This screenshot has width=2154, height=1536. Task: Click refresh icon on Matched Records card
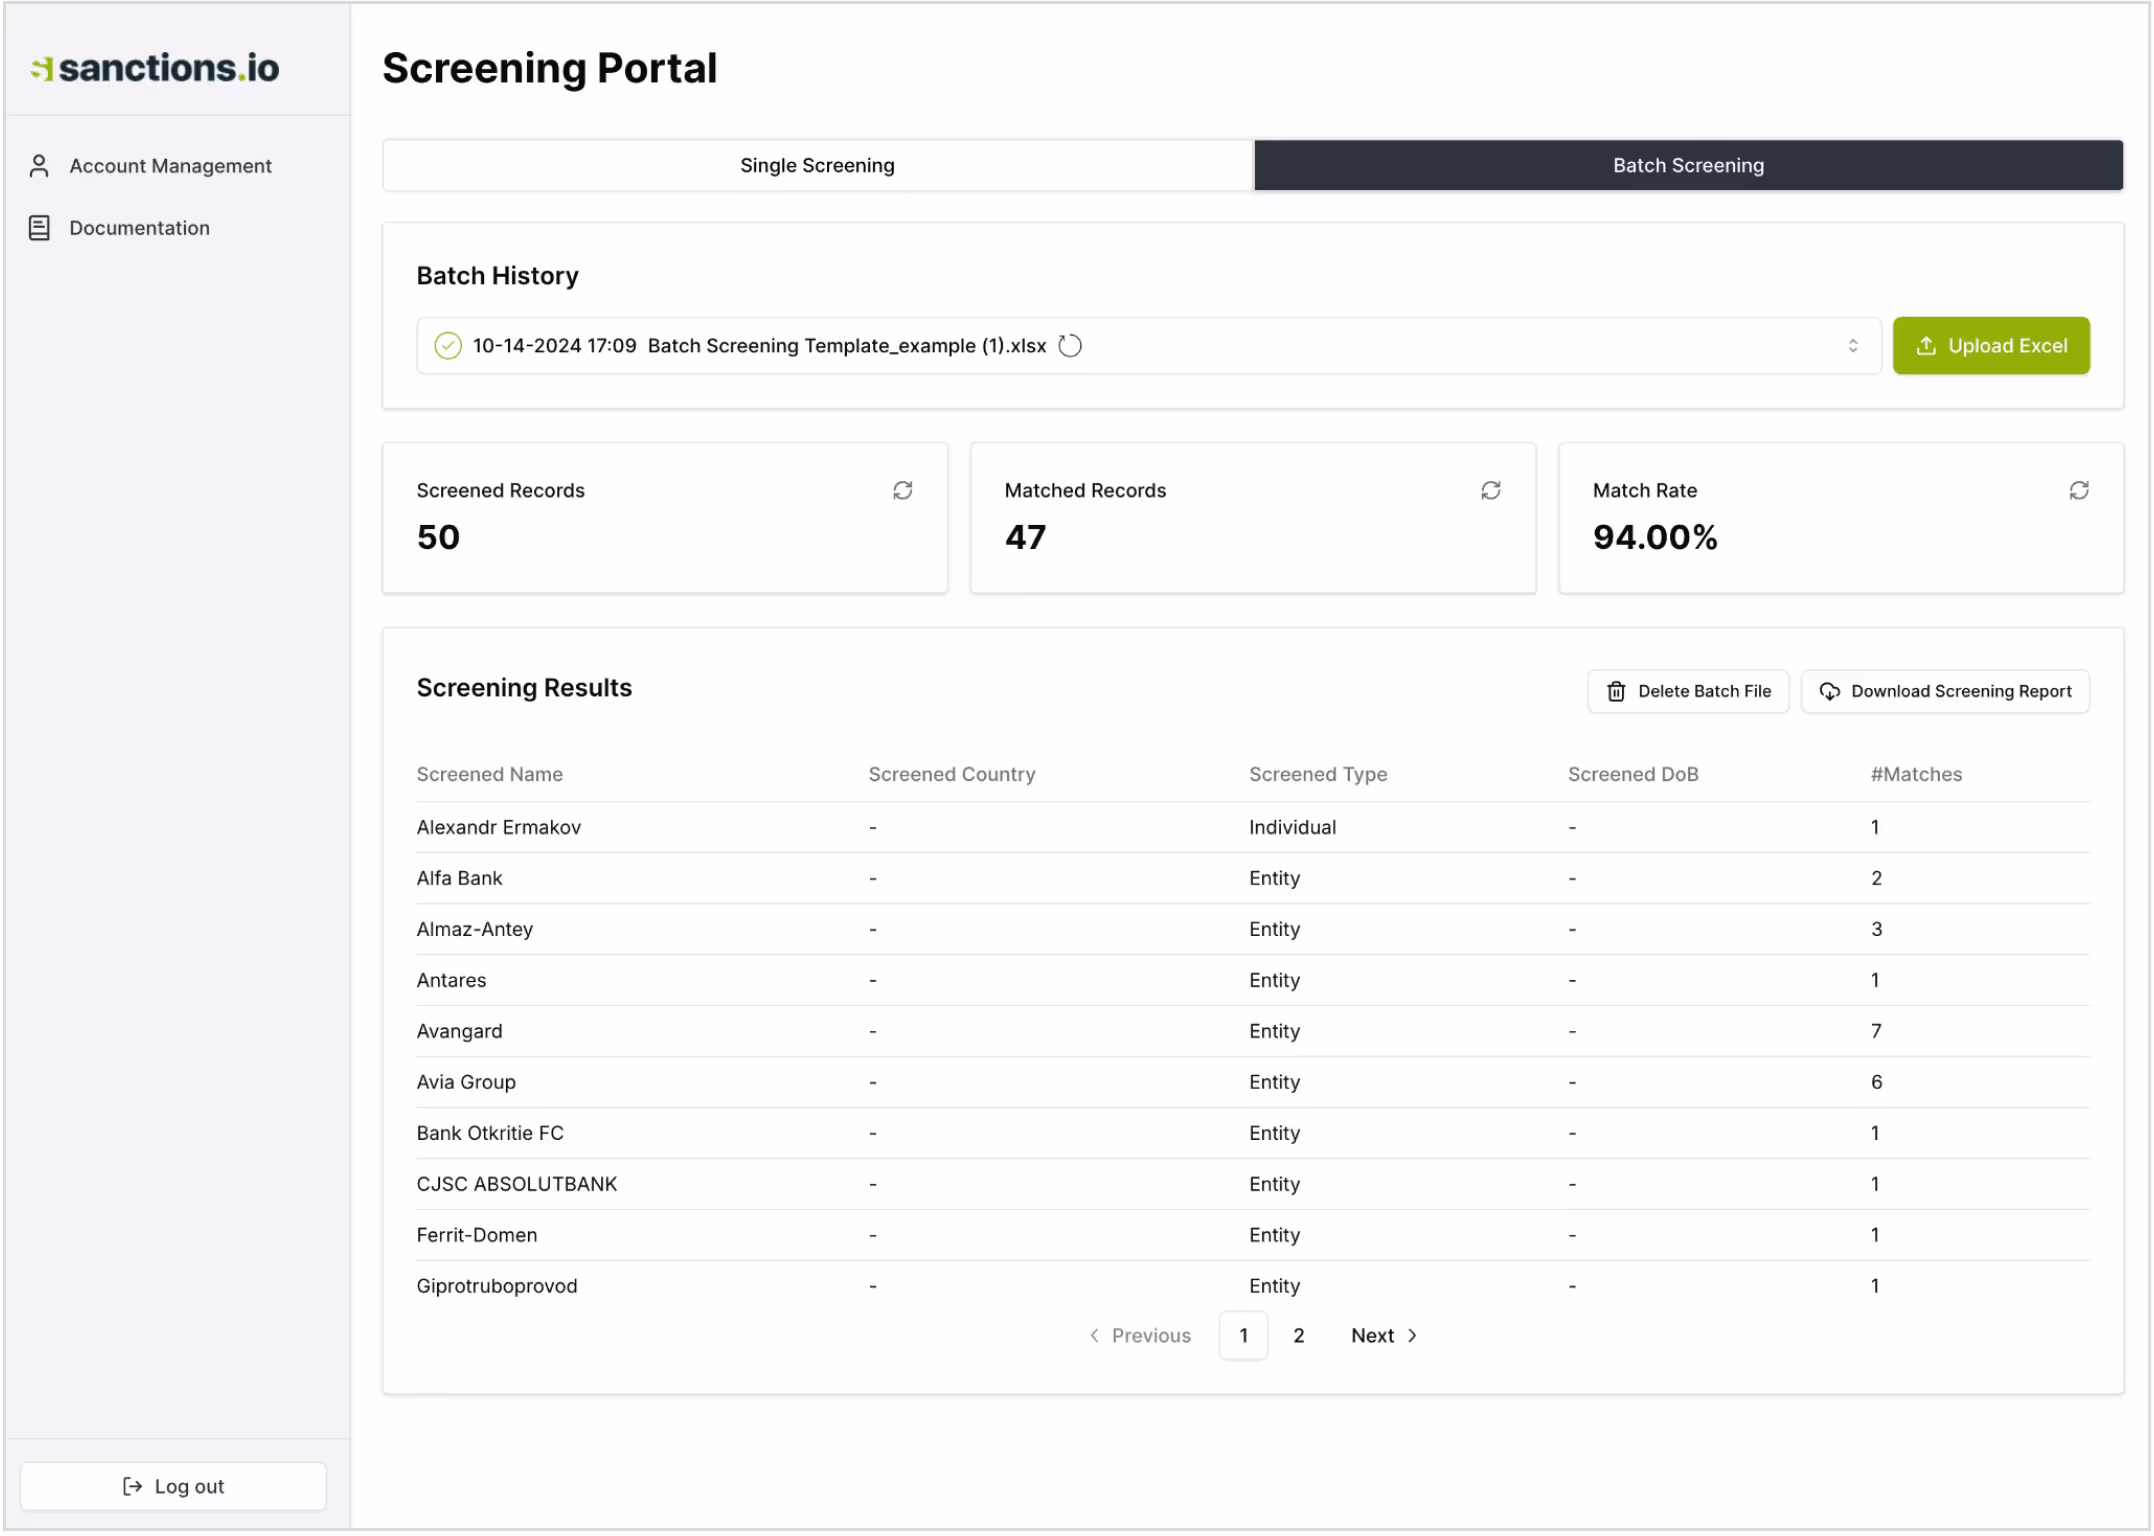pyautogui.click(x=1490, y=490)
